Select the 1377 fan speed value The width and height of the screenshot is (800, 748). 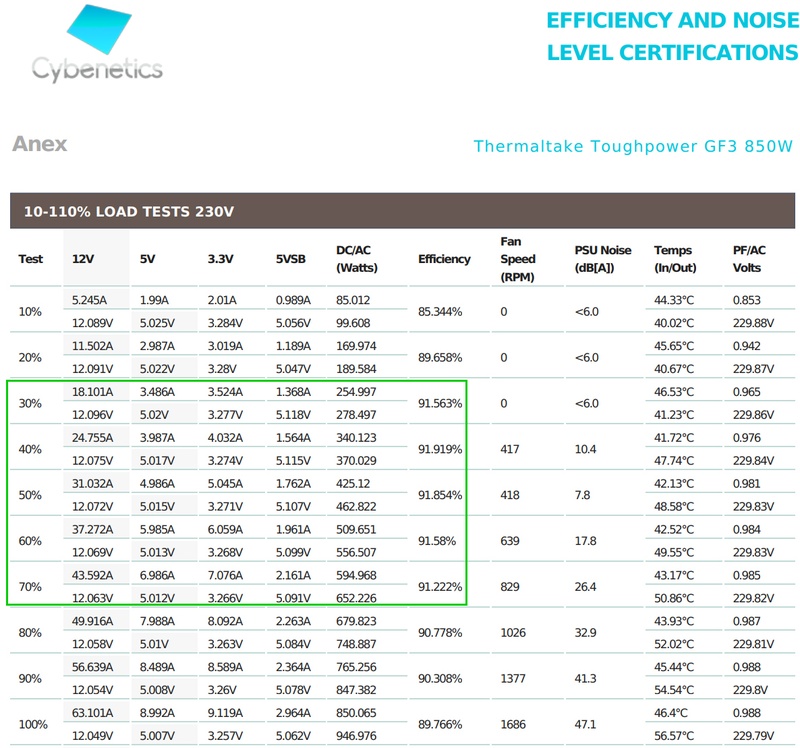pyautogui.click(x=513, y=679)
